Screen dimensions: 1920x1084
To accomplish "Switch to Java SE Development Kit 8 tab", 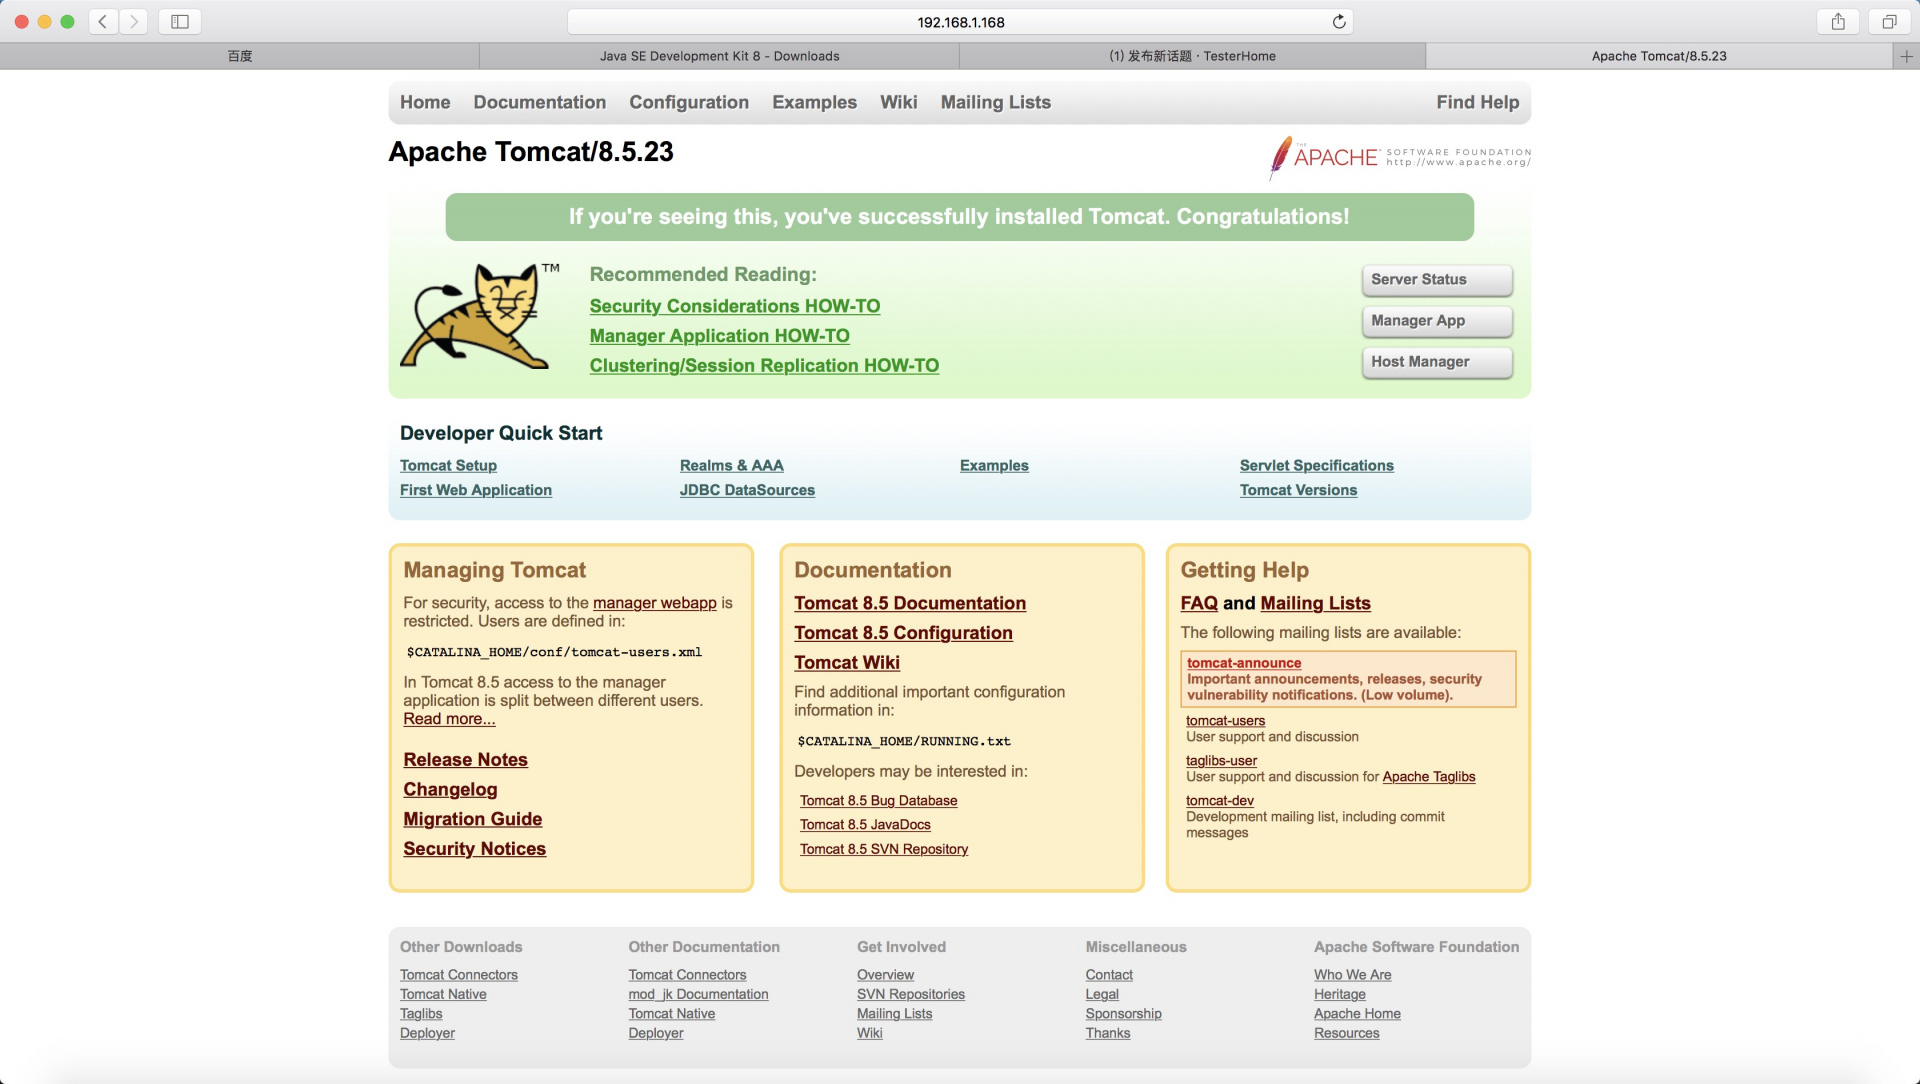I will [719, 56].
